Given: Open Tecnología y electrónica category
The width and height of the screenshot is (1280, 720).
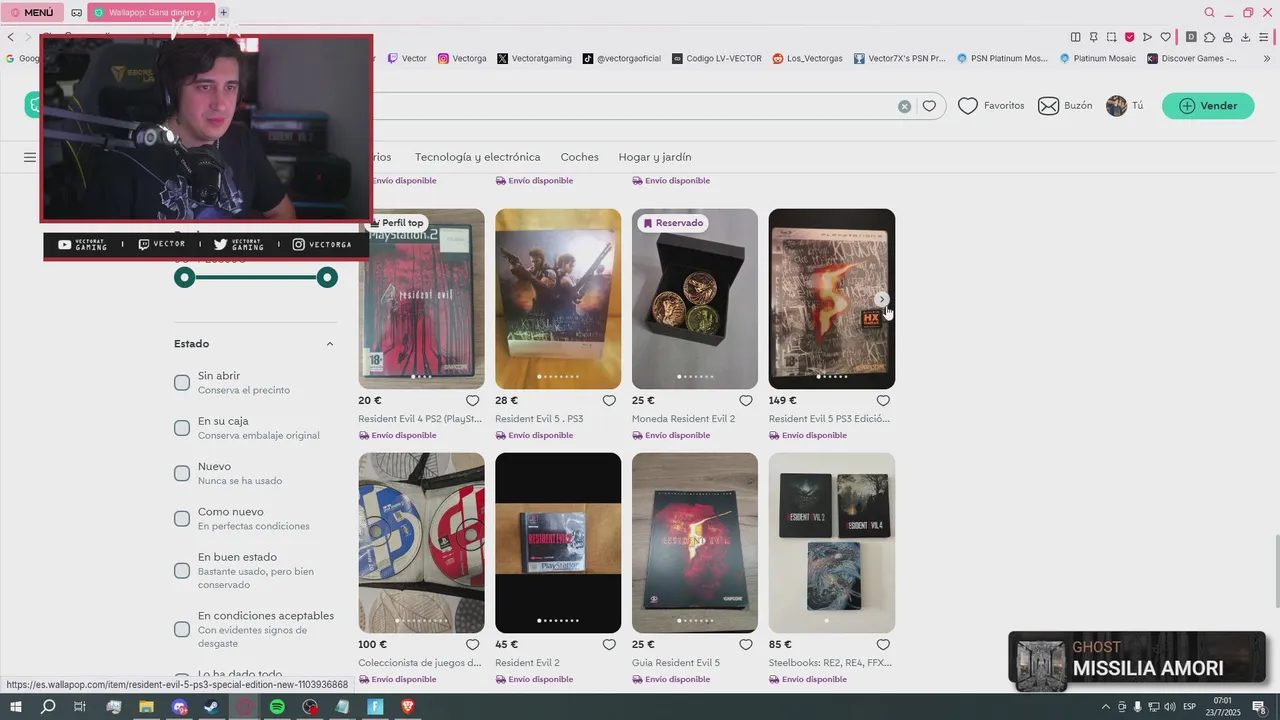Looking at the screenshot, I should [x=478, y=157].
